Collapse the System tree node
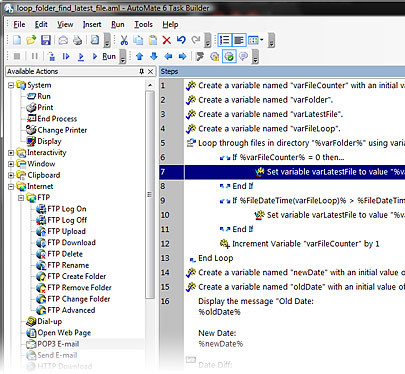The height and width of the screenshot is (374, 405). click(x=11, y=86)
